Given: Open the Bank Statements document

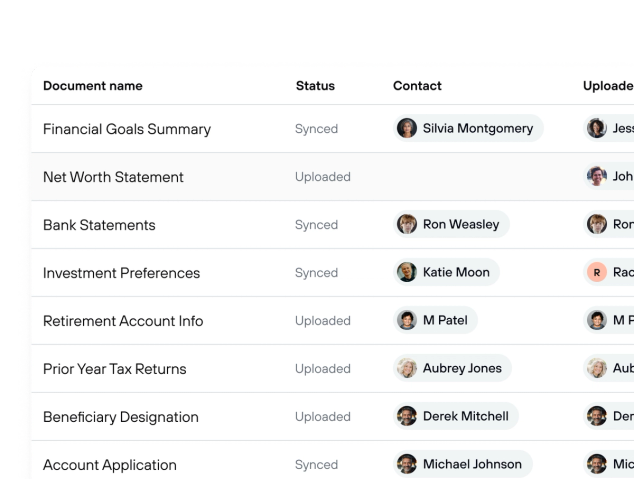Looking at the screenshot, I should (99, 225).
